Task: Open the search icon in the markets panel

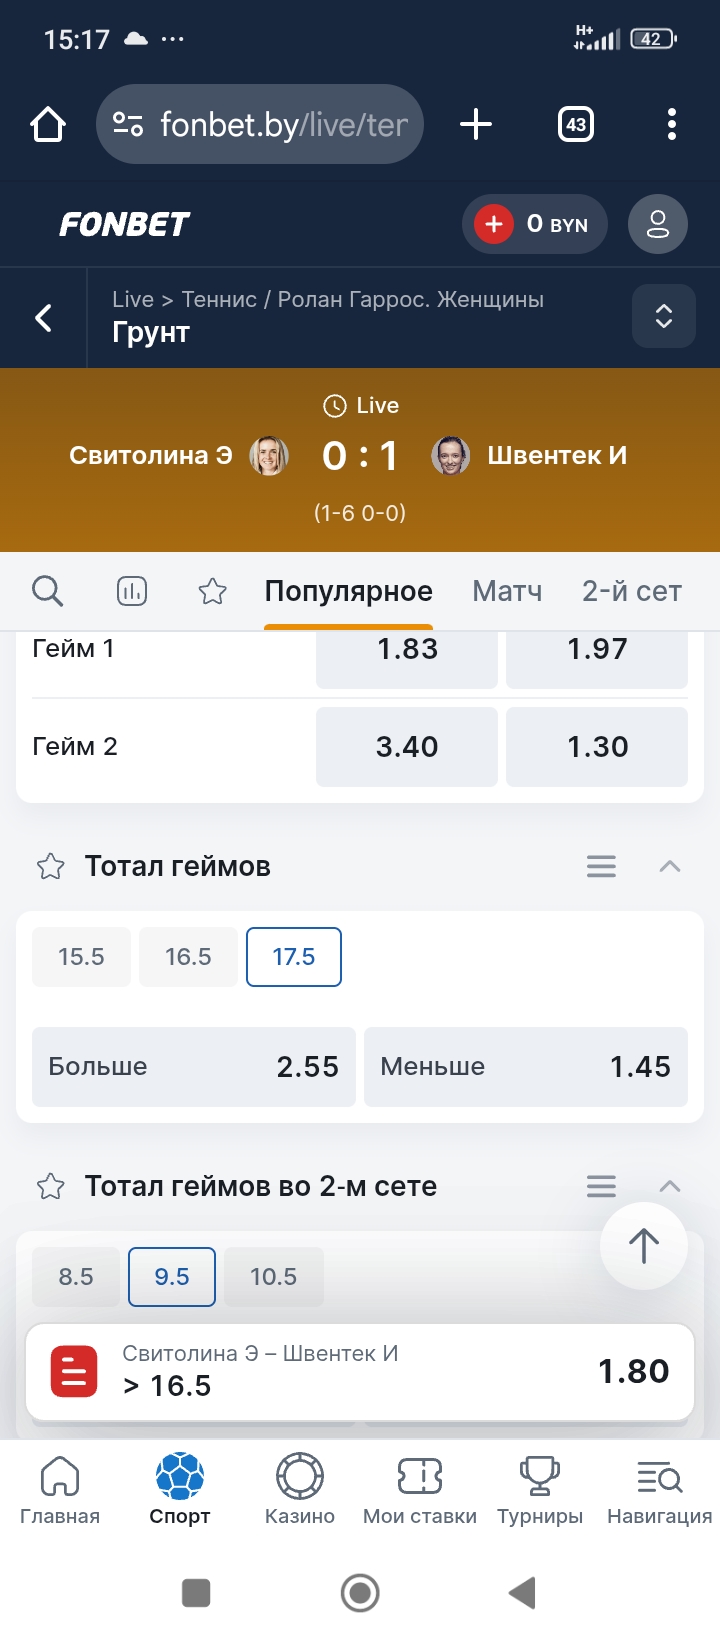Action: pos(47,591)
